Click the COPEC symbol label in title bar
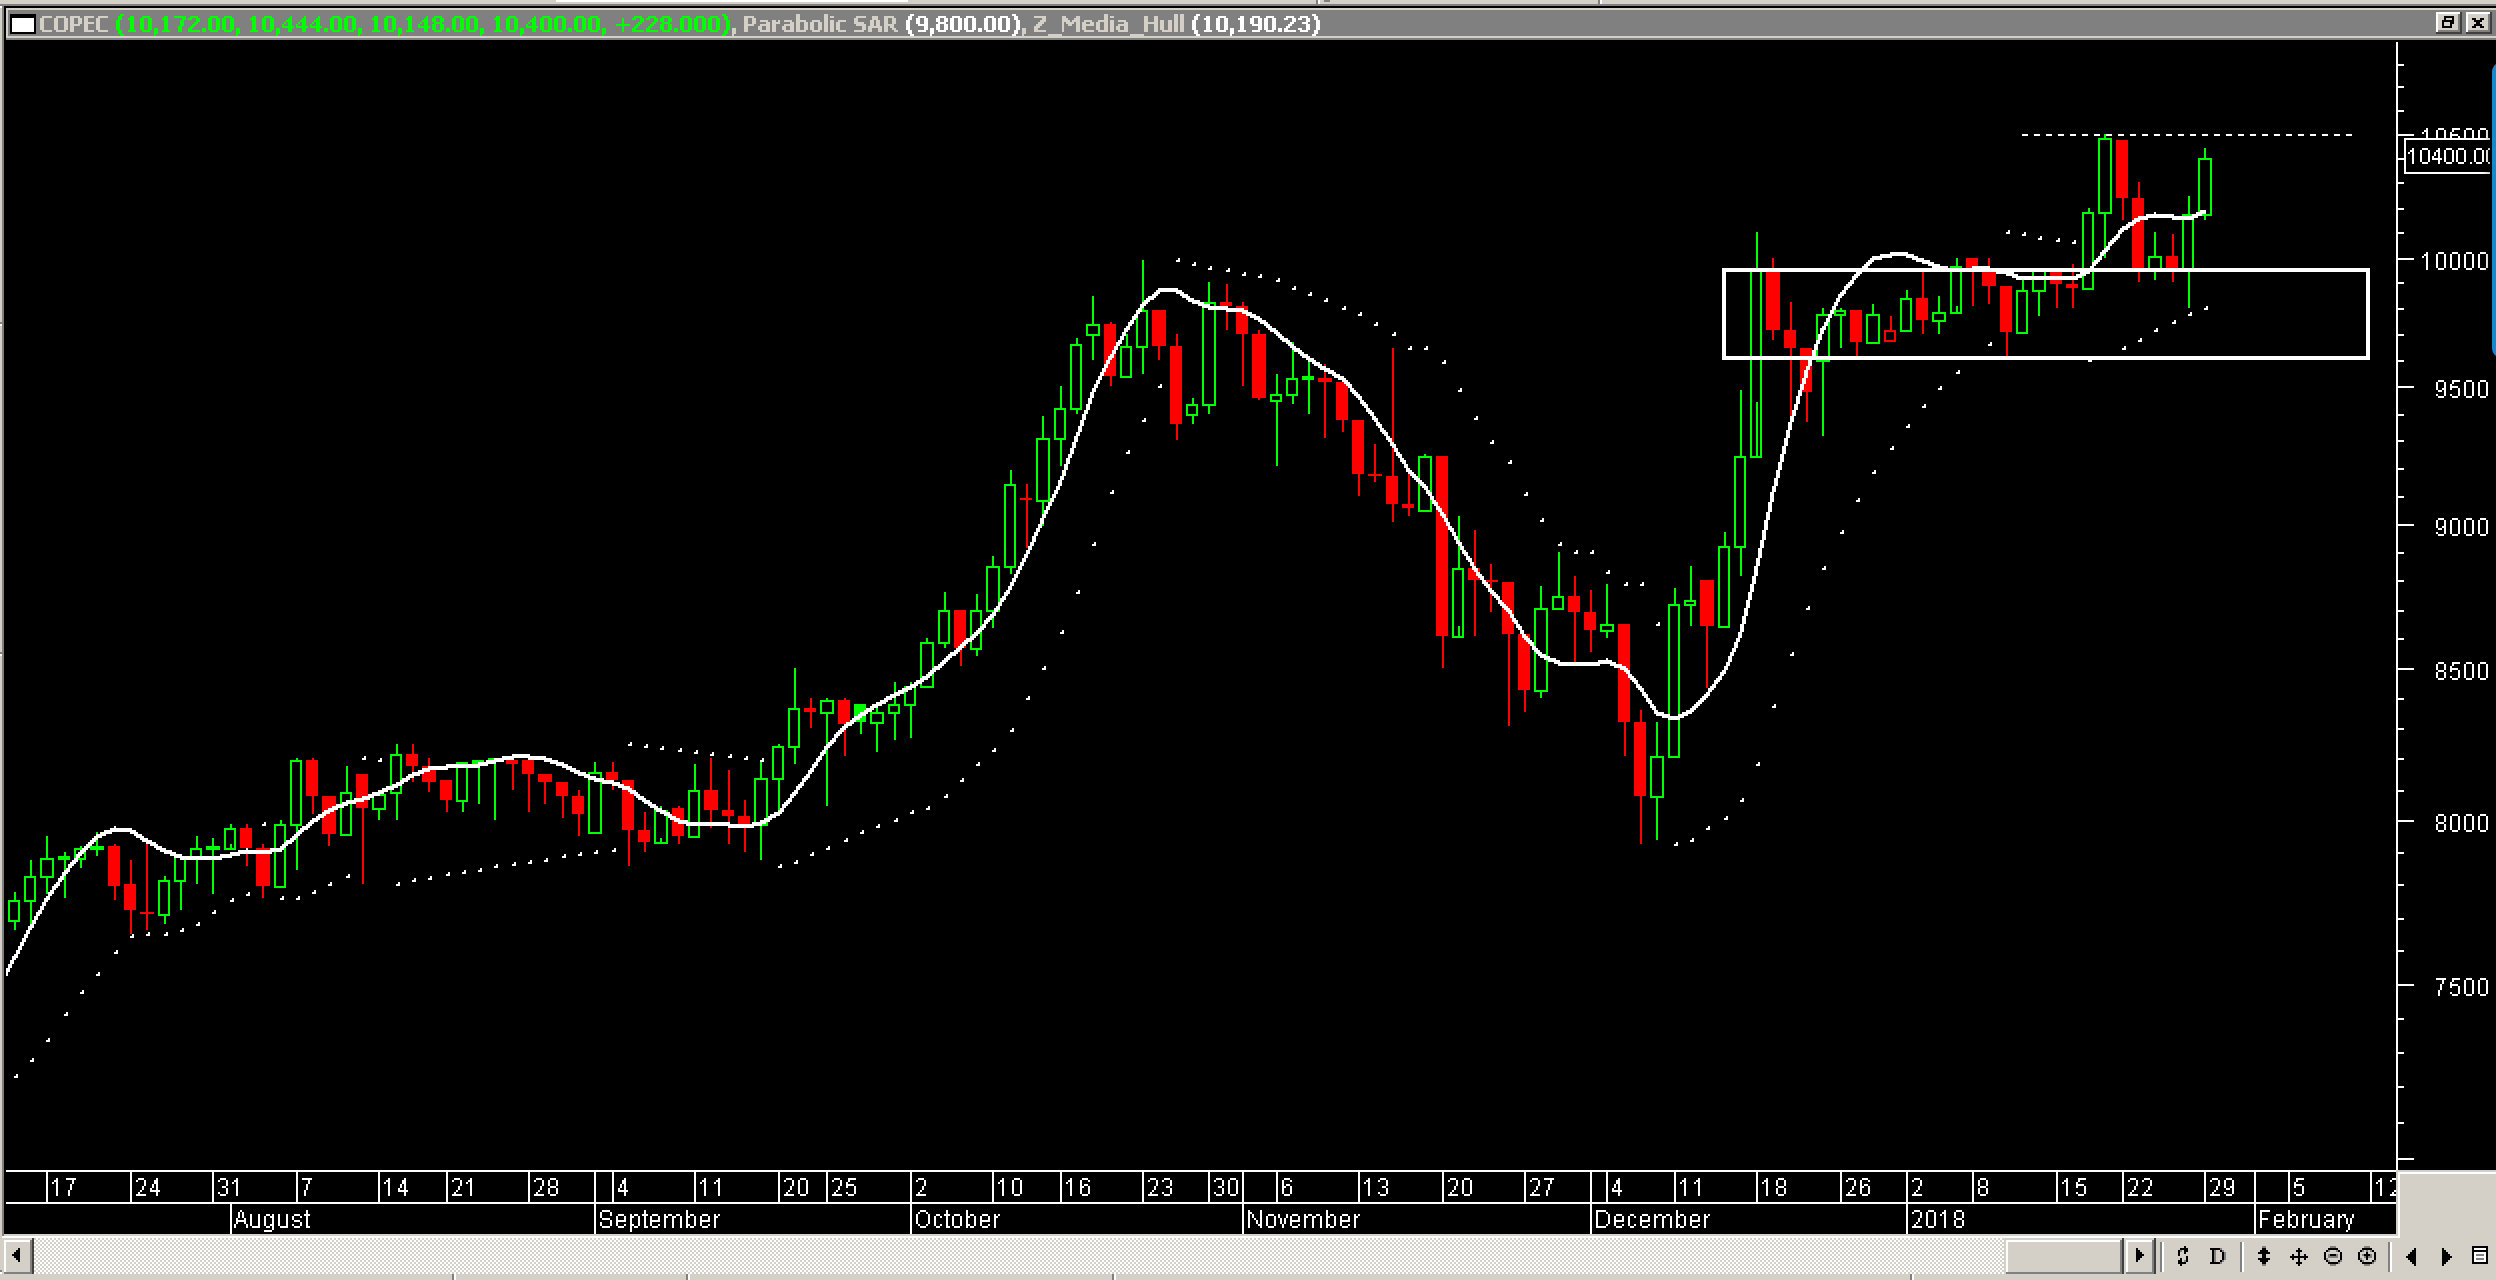 point(74,24)
